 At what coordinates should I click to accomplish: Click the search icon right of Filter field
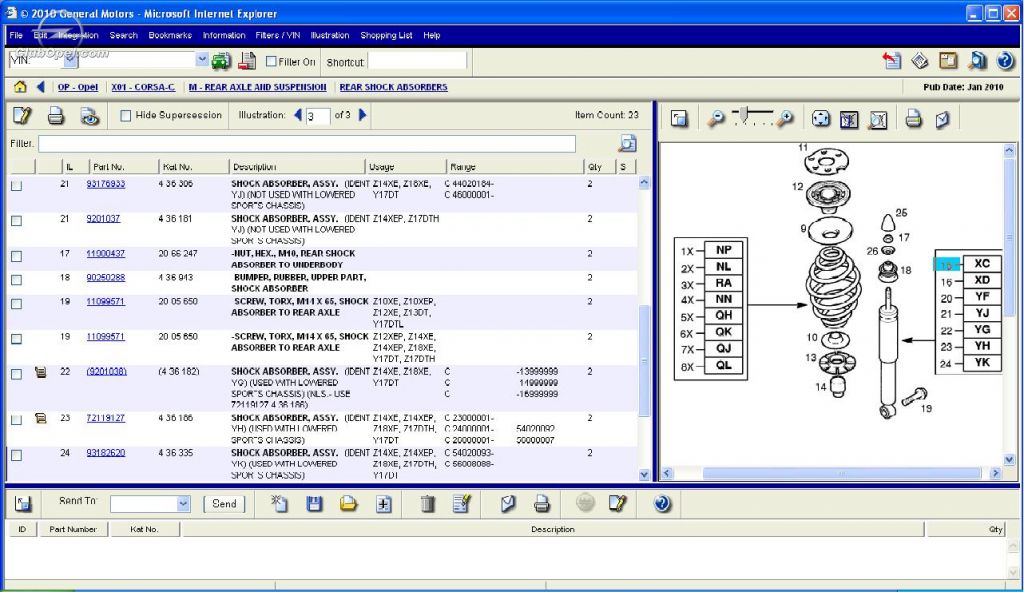(627, 143)
